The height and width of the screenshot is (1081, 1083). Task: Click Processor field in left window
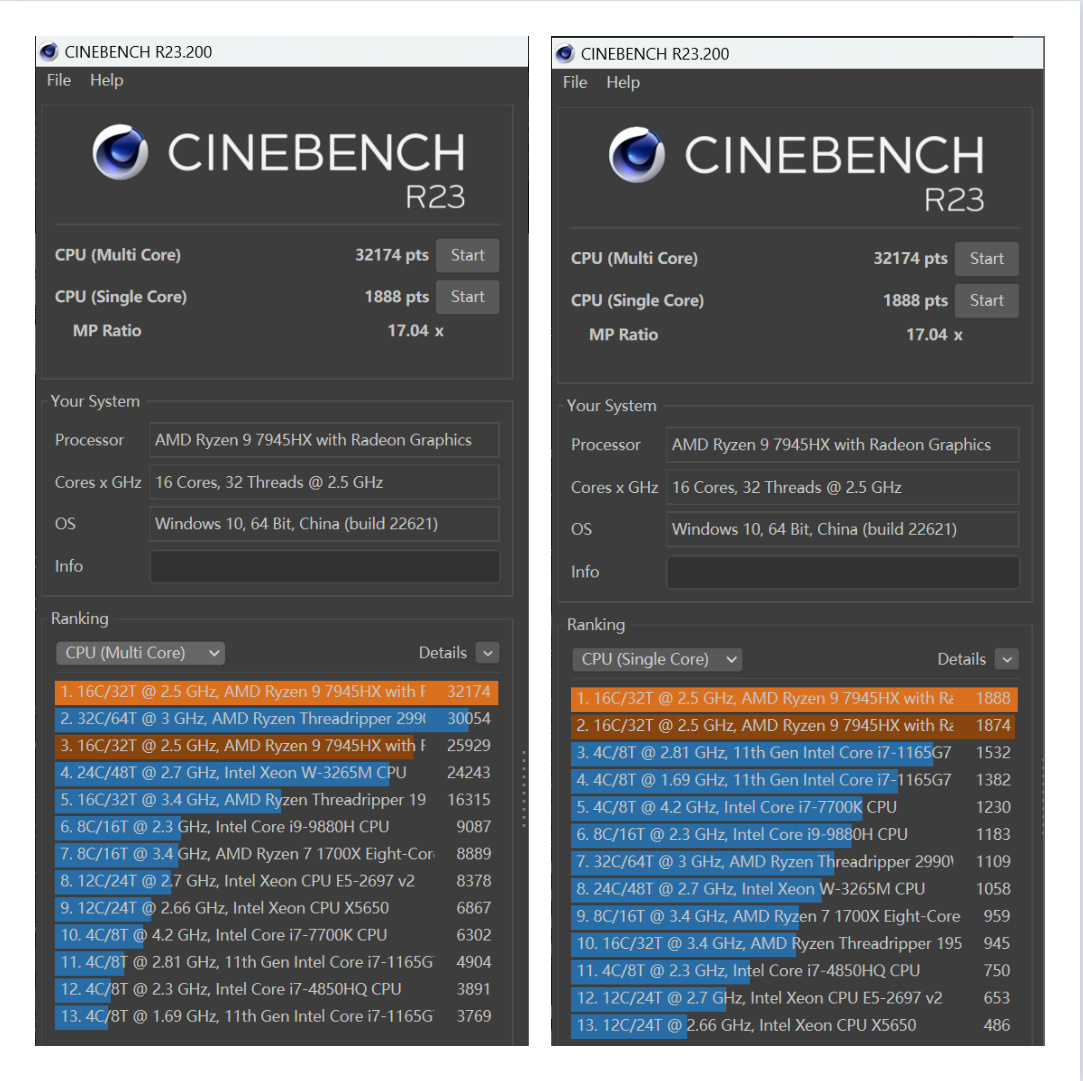pyautogui.click(x=325, y=440)
